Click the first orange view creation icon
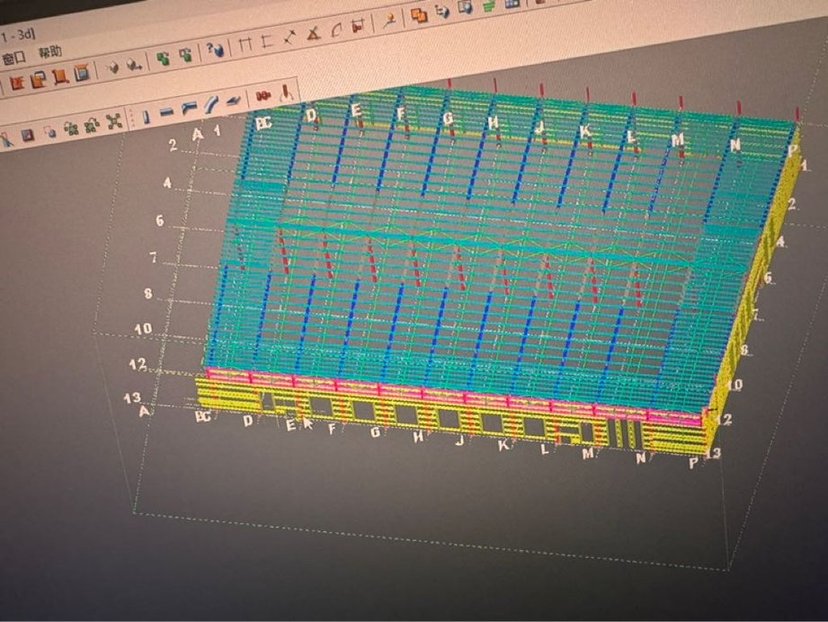The height and width of the screenshot is (622, 828). (17, 83)
